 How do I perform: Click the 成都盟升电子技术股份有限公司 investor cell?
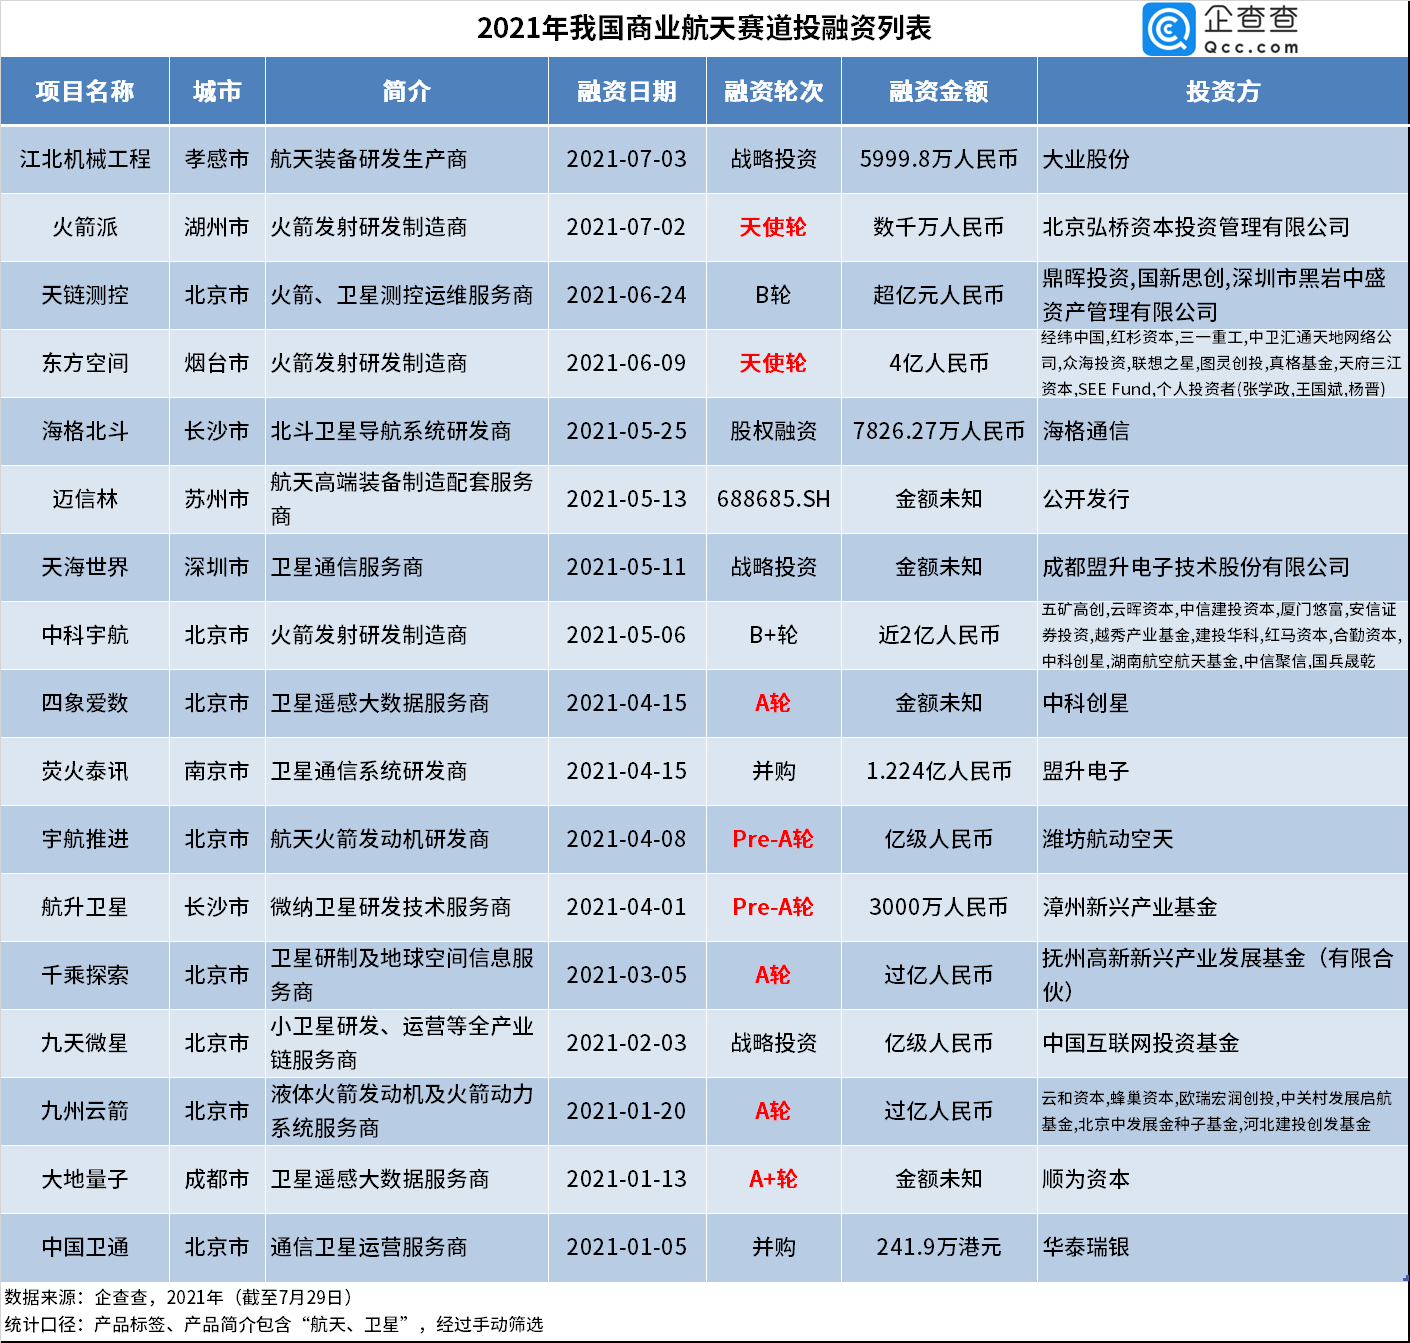pos(1223,567)
